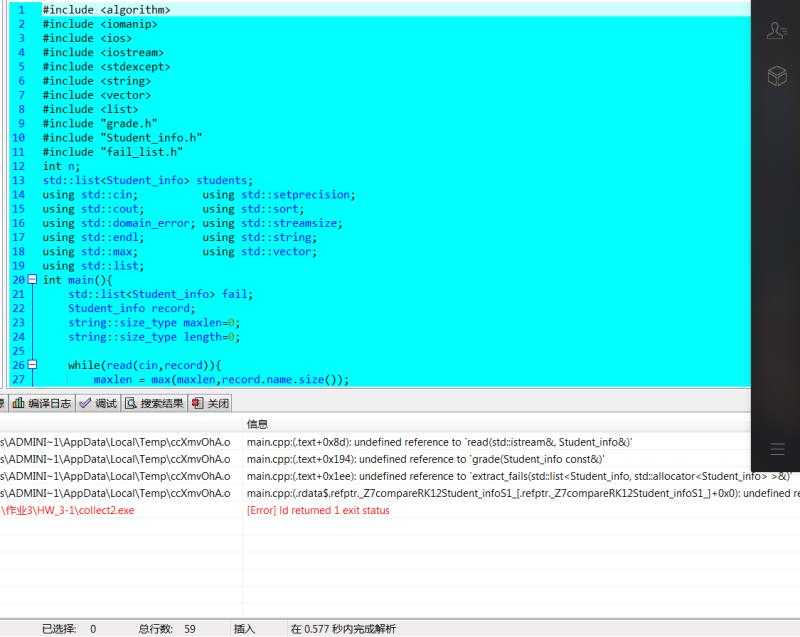Screen dimensions: 800x637
Task: Click the using std::vector; statement
Action: [x=260, y=251]
